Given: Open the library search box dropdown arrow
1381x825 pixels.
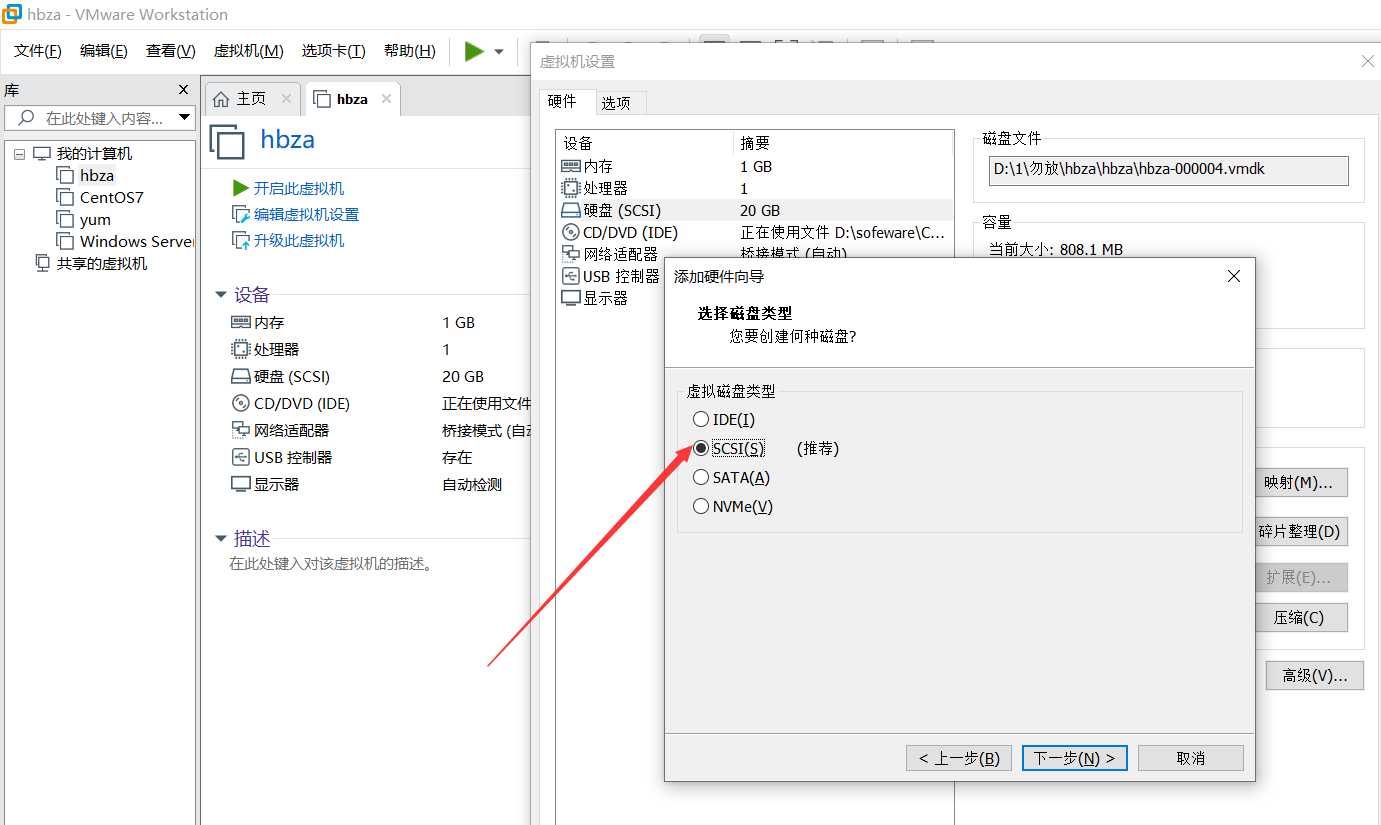Looking at the screenshot, I should point(185,118).
